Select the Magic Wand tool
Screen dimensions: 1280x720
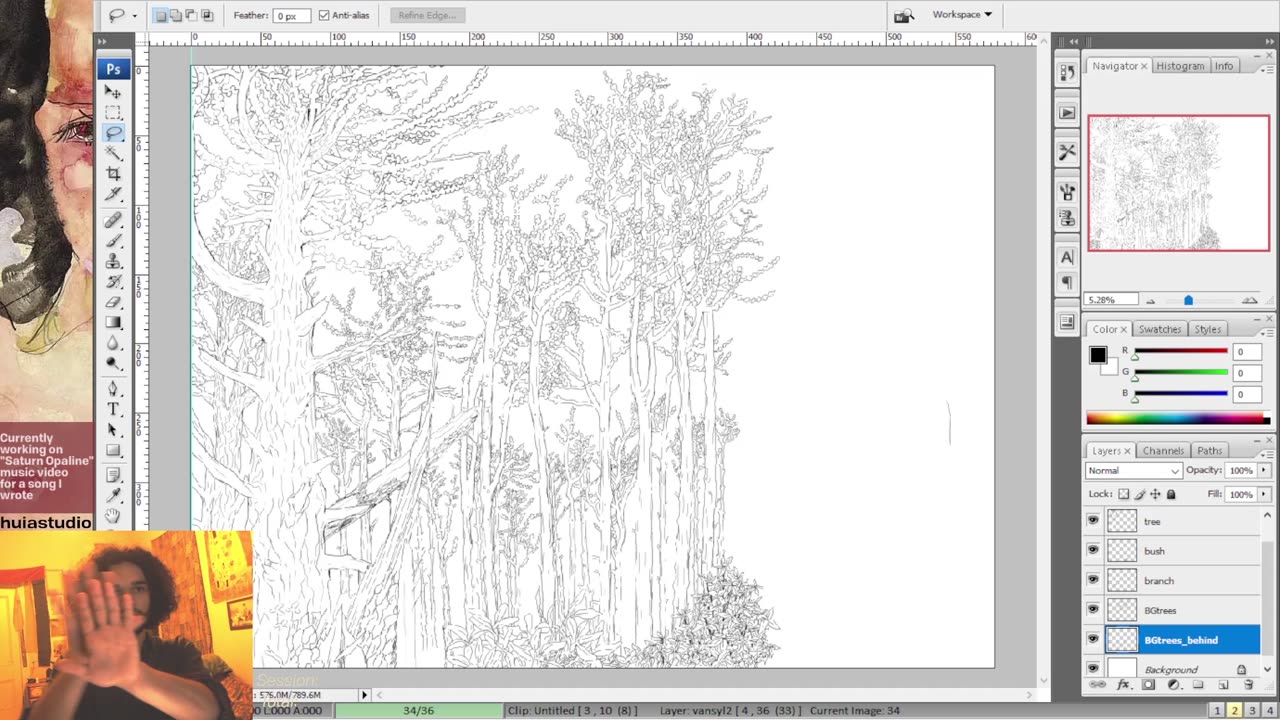tap(113, 153)
